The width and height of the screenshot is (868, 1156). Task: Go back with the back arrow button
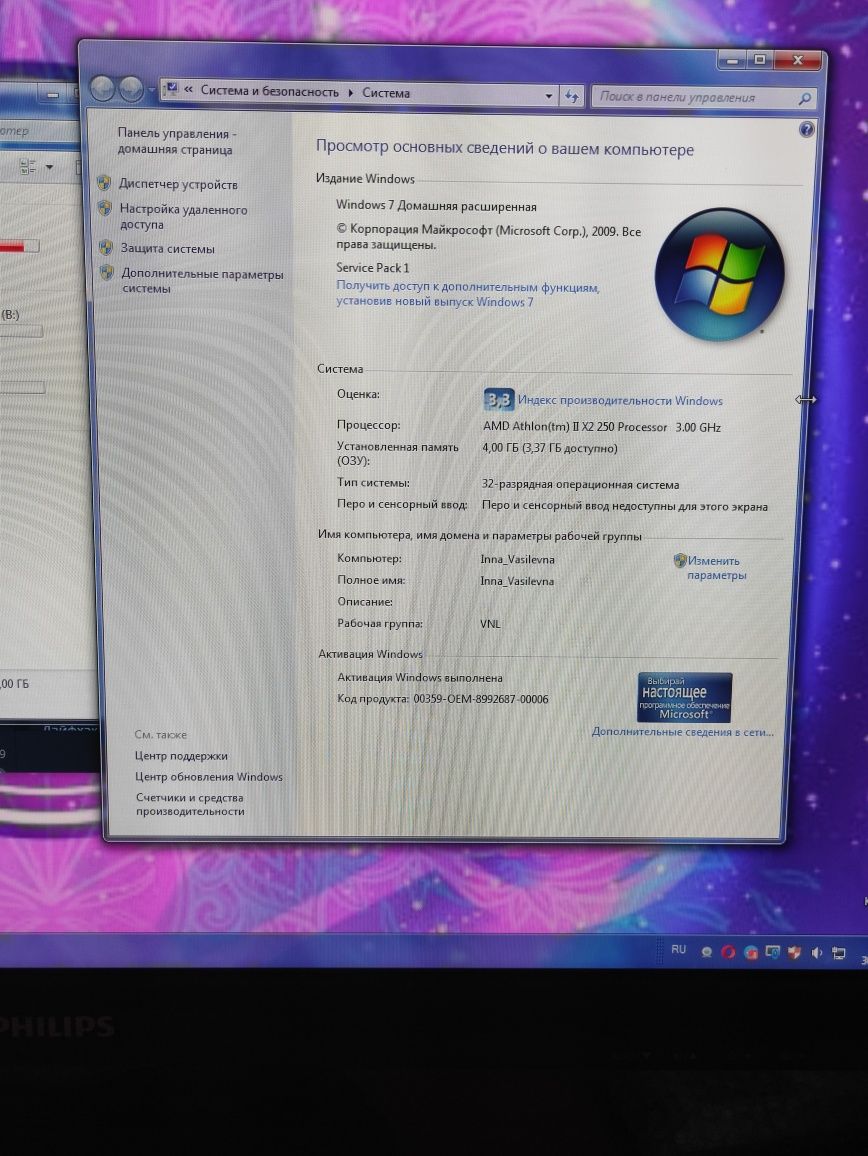(x=102, y=89)
